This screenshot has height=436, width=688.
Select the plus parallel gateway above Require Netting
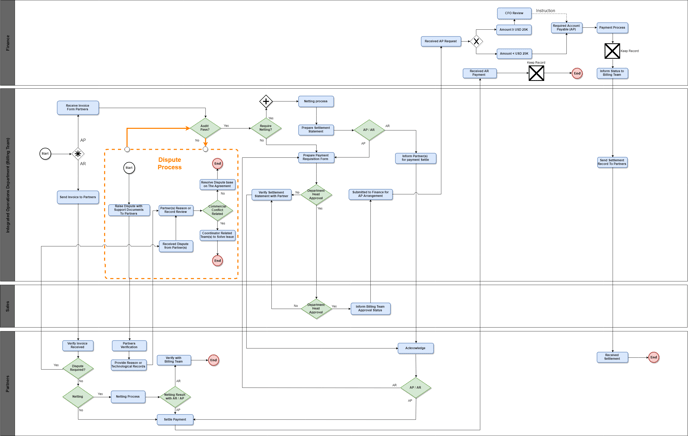point(266,101)
